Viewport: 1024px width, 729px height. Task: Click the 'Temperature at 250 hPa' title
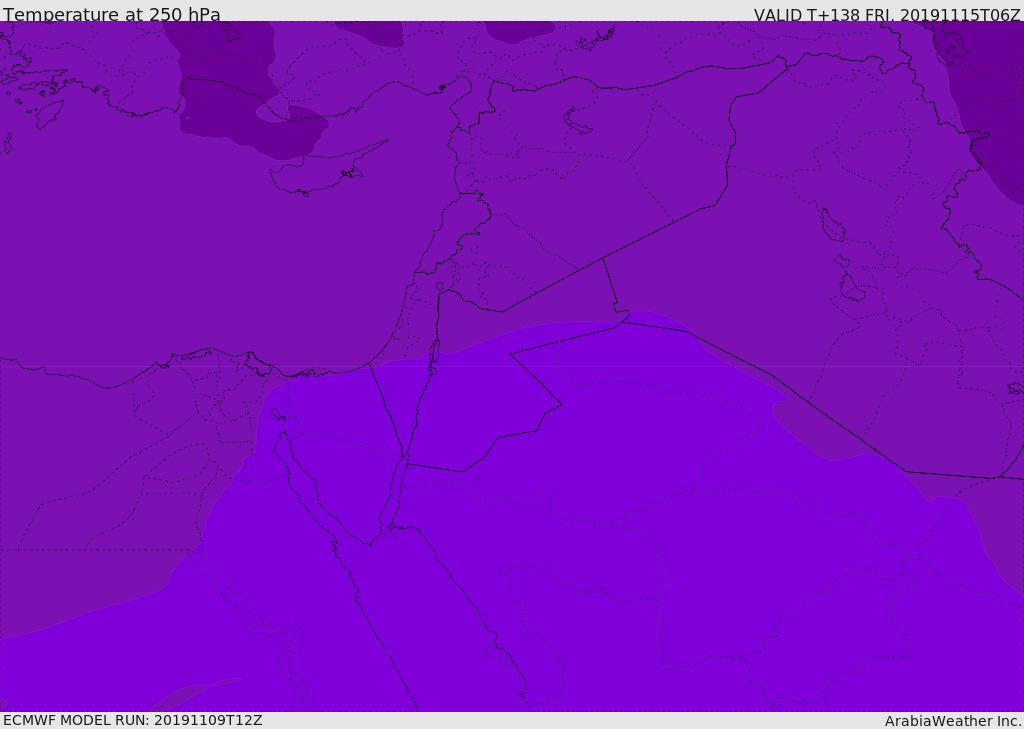(112, 14)
